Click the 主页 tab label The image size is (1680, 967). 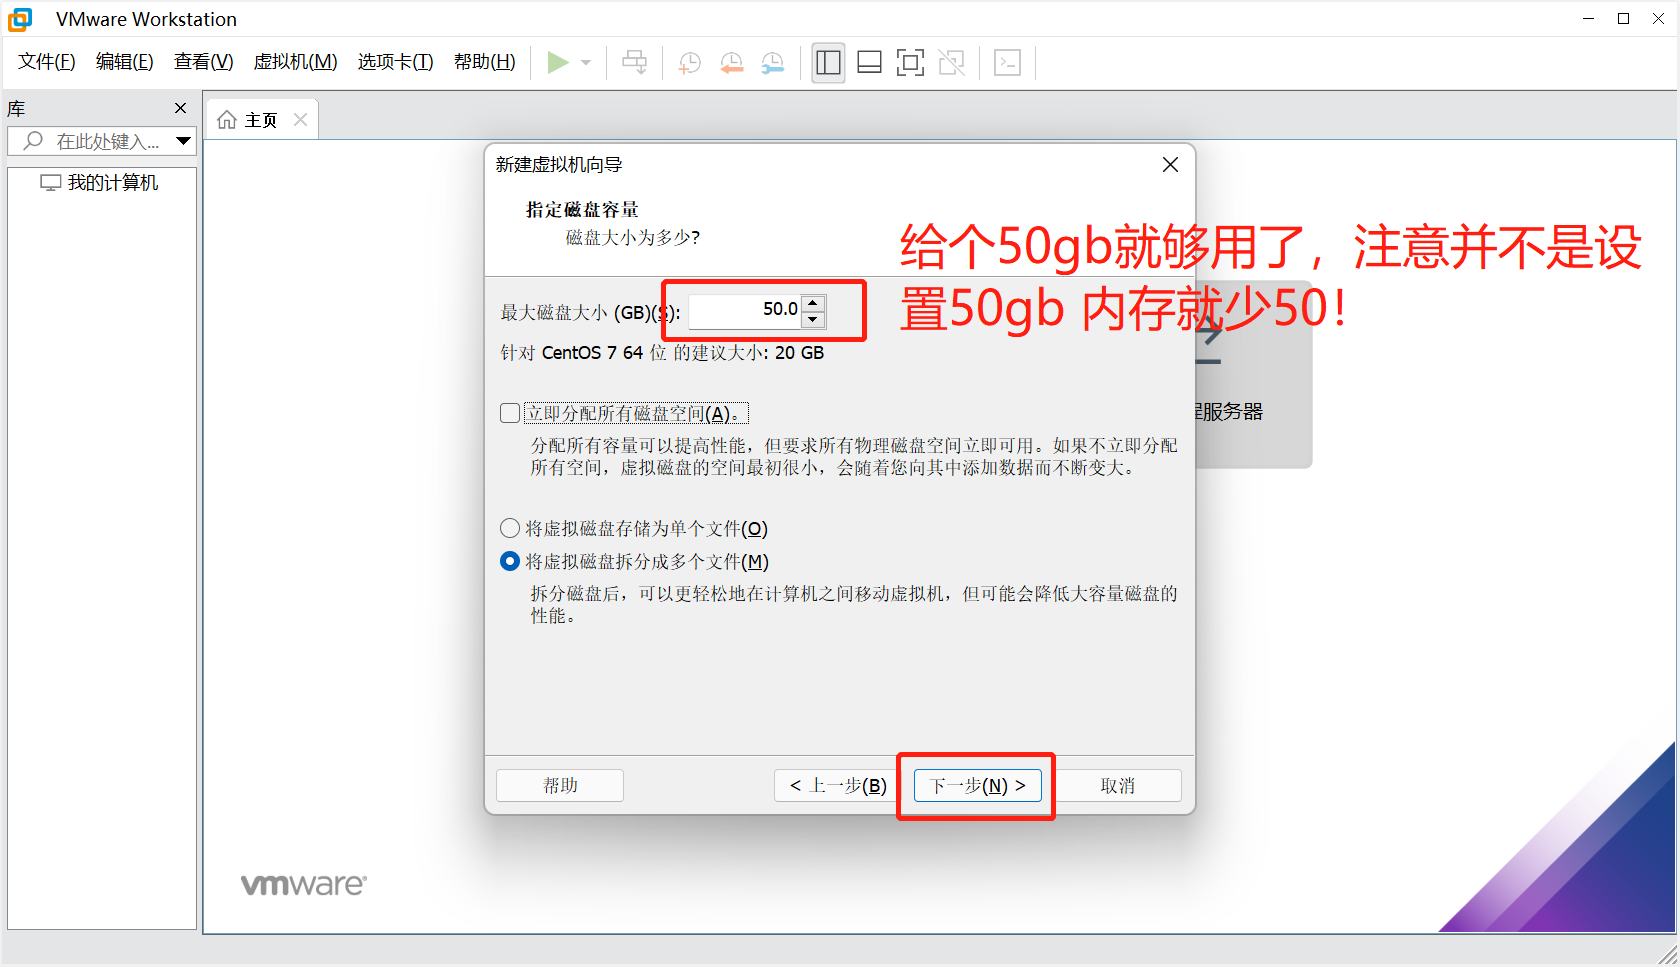[261, 120]
